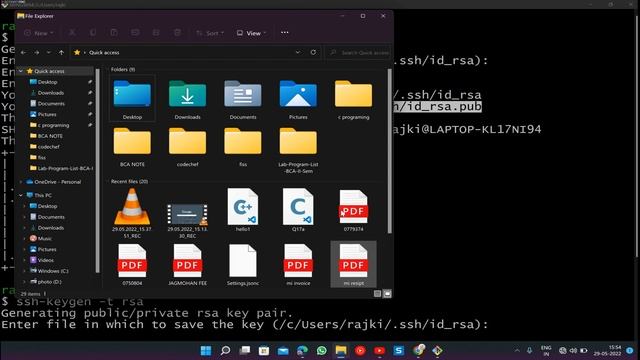The image size is (640, 360).
Task: Select the Desktop folder tile
Action: tap(132, 99)
